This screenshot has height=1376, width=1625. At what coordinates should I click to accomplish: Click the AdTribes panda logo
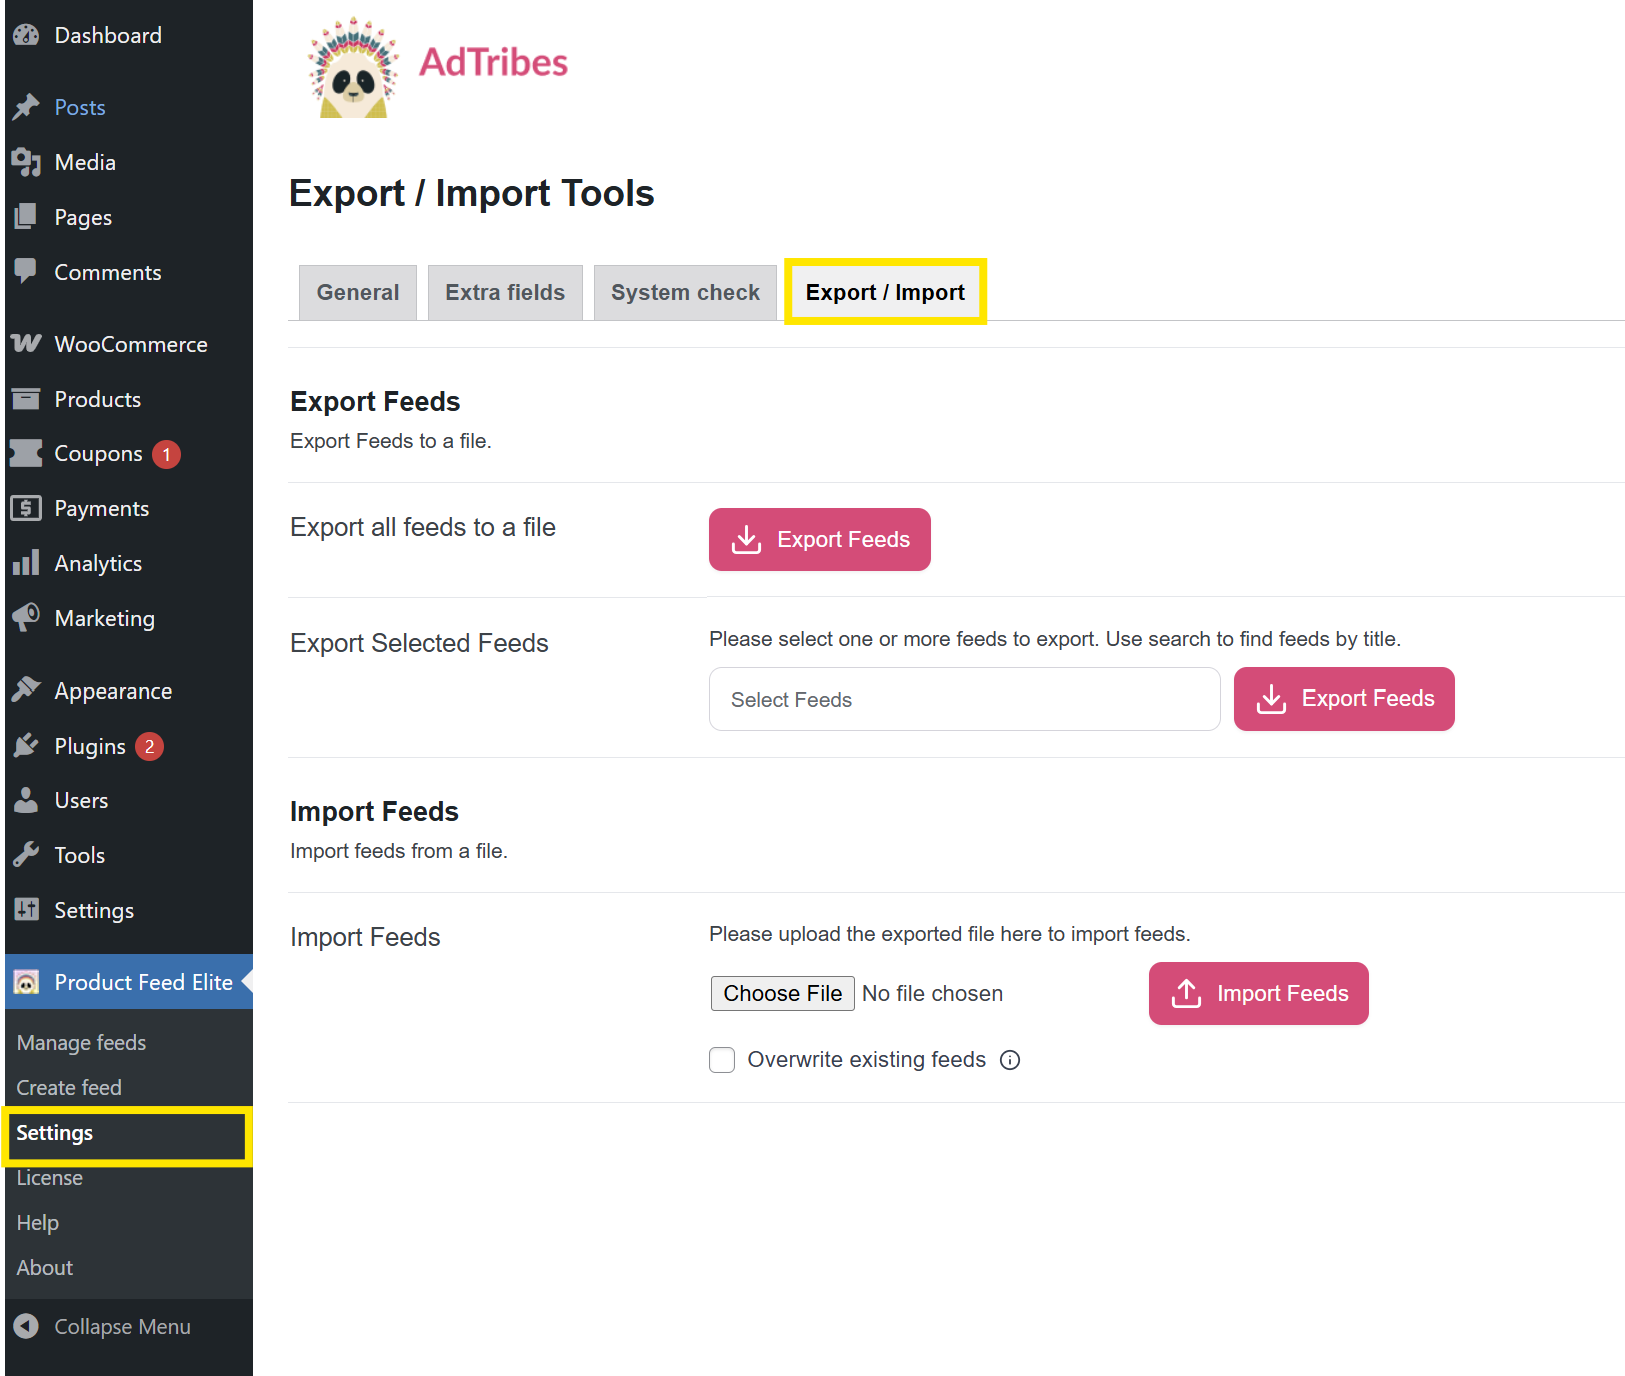tap(353, 68)
